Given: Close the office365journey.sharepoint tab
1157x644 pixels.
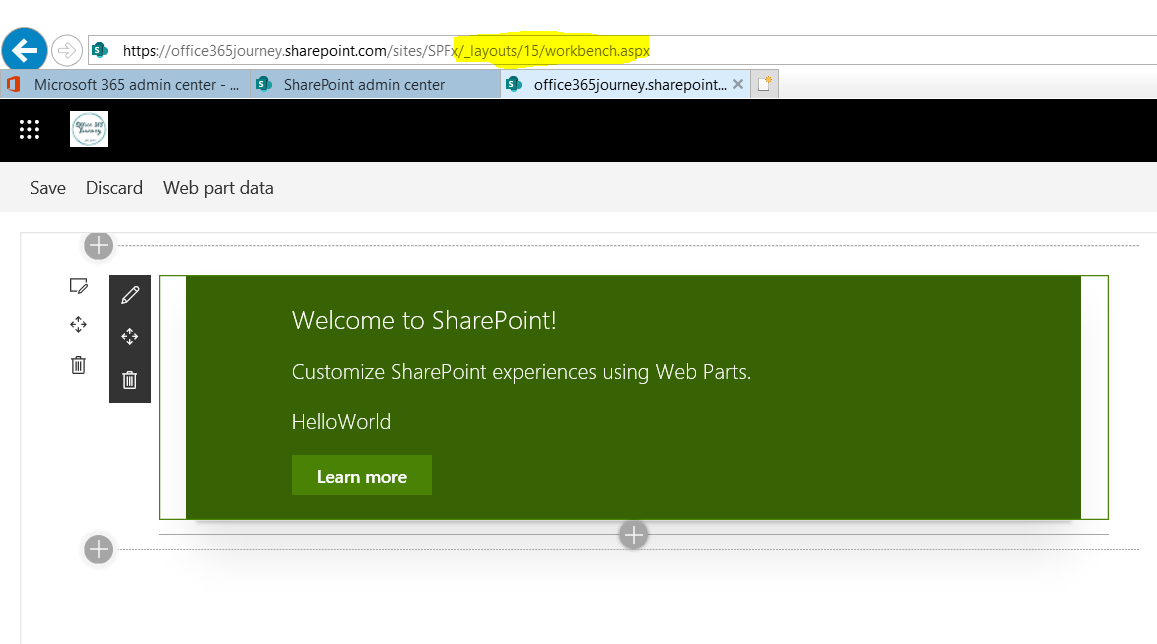Looking at the screenshot, I should tap(738, 84).
